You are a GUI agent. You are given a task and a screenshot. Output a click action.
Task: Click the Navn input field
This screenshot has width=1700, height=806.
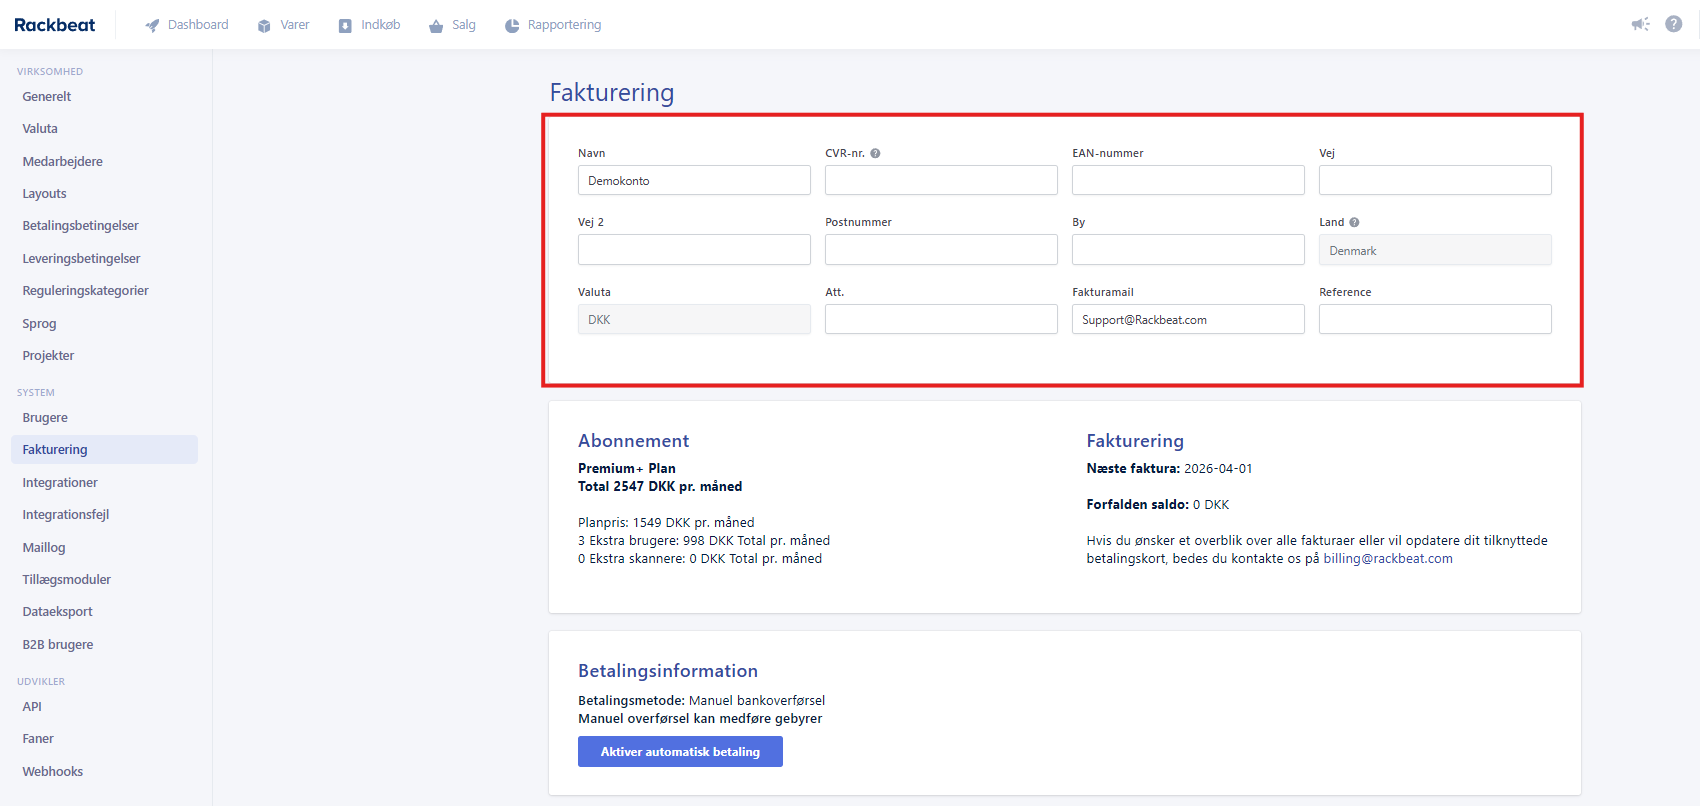[x=693, y=181]
